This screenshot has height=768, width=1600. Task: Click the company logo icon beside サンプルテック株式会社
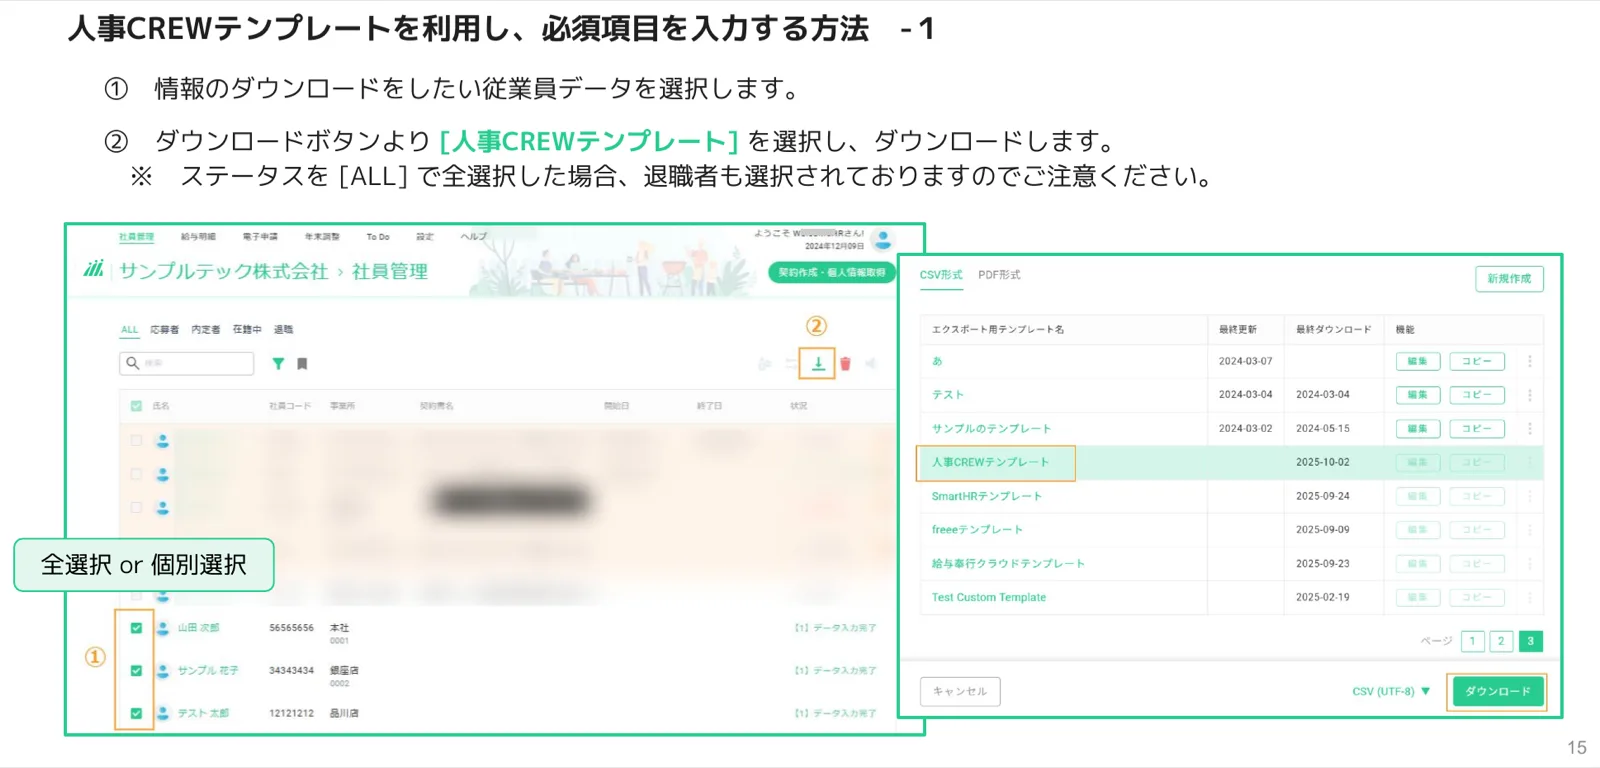(94, 268)
